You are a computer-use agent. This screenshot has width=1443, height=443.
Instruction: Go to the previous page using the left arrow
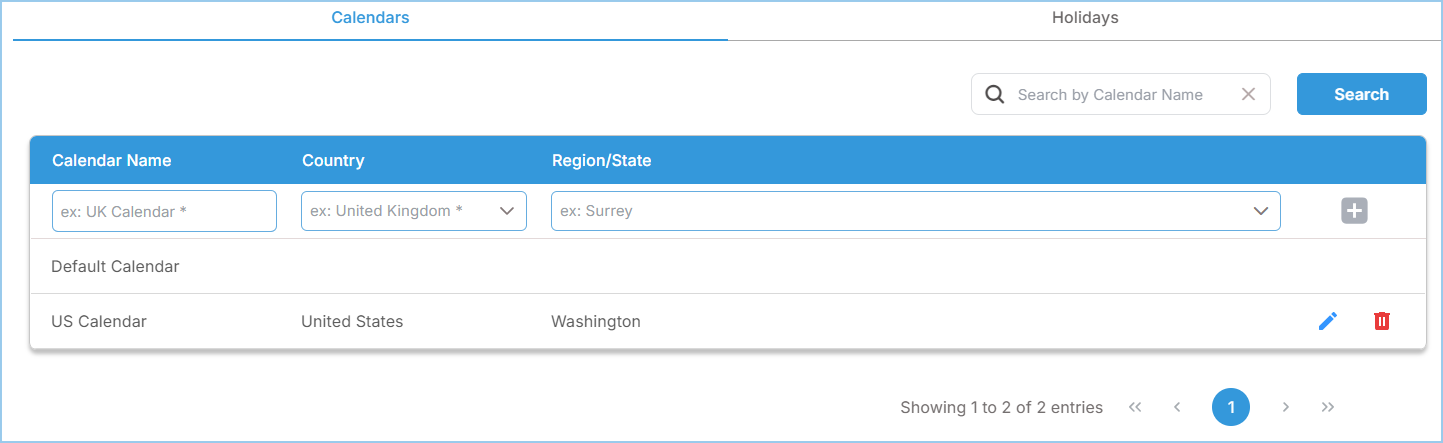1177,407
